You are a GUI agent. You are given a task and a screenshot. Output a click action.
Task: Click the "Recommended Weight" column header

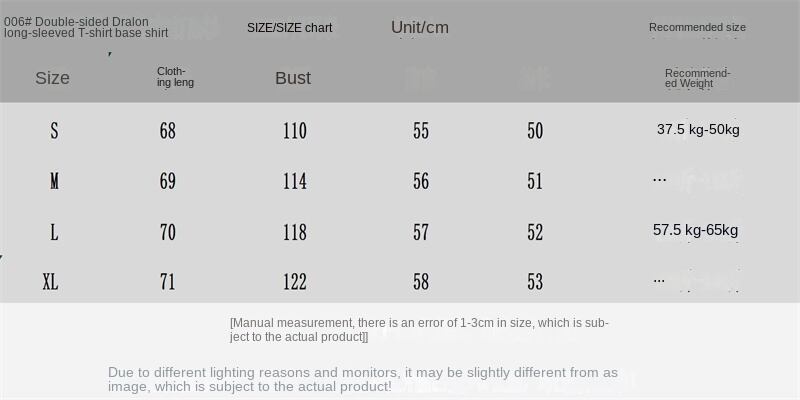click(x=697, y=78)
